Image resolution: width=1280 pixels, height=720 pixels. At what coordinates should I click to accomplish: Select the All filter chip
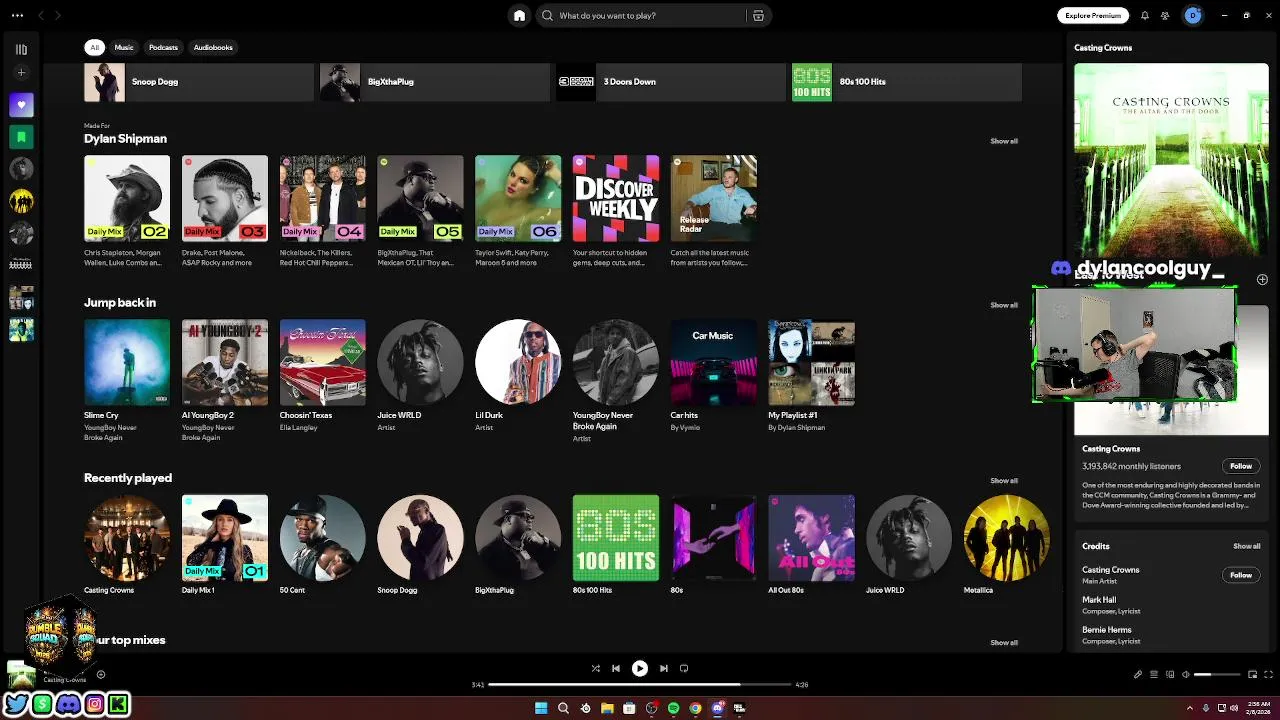point(95,47)
